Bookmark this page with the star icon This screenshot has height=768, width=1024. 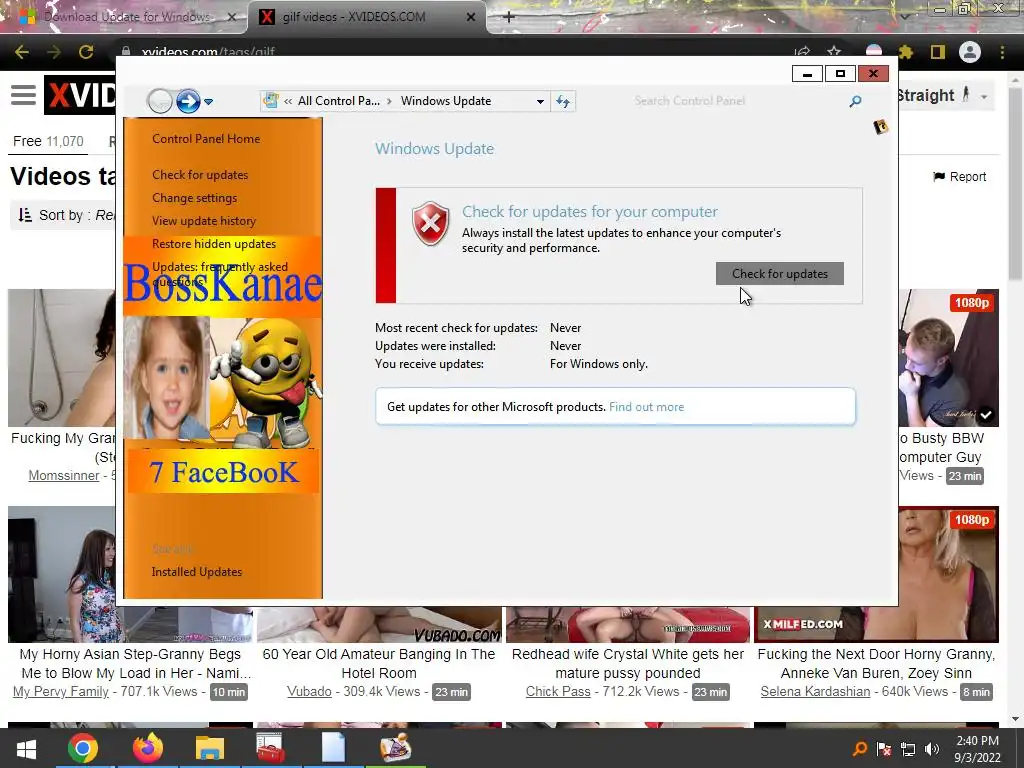click(834, 52)
